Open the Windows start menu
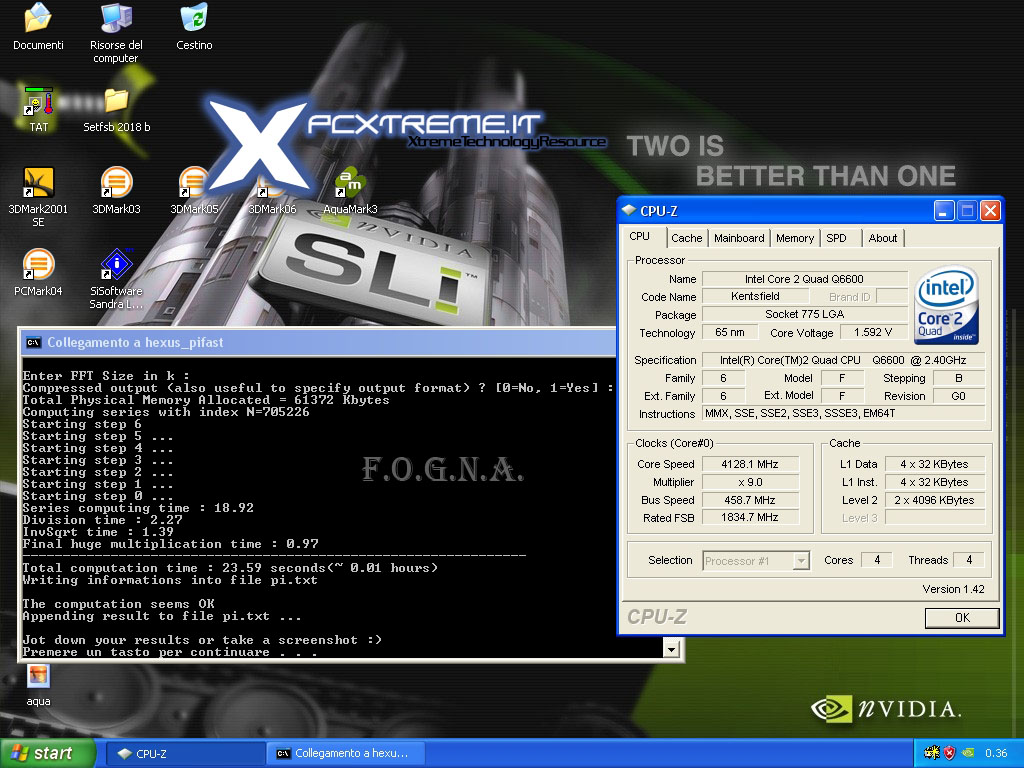Viewport: 1024px width, 768px height. [47, 754]
